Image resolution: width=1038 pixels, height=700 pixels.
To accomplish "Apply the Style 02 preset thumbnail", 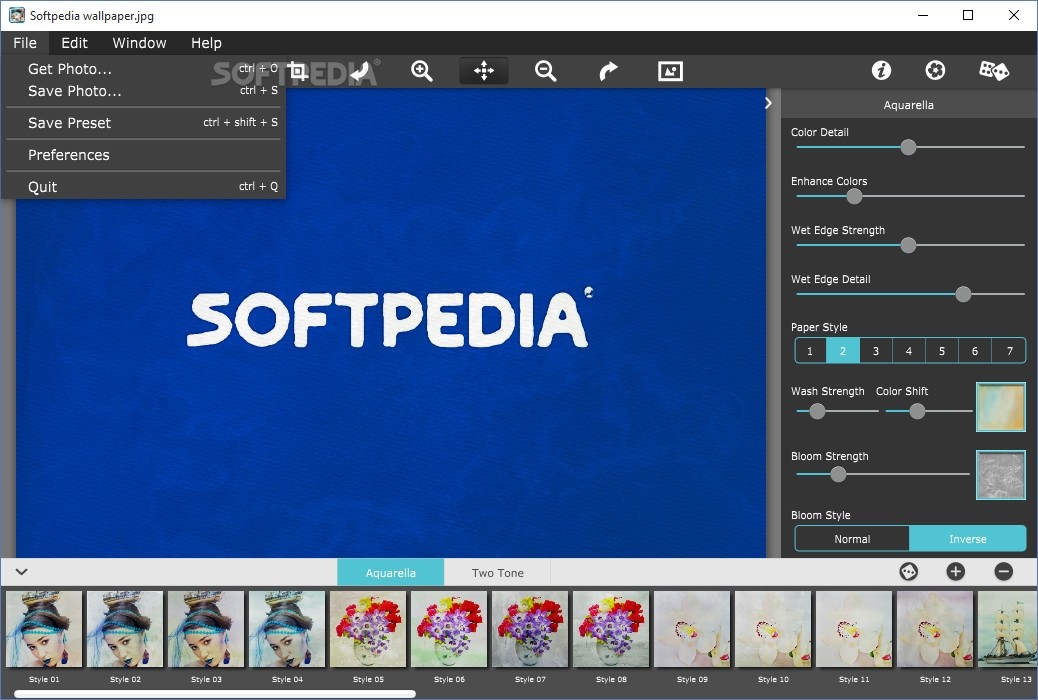I will [125, 629].
